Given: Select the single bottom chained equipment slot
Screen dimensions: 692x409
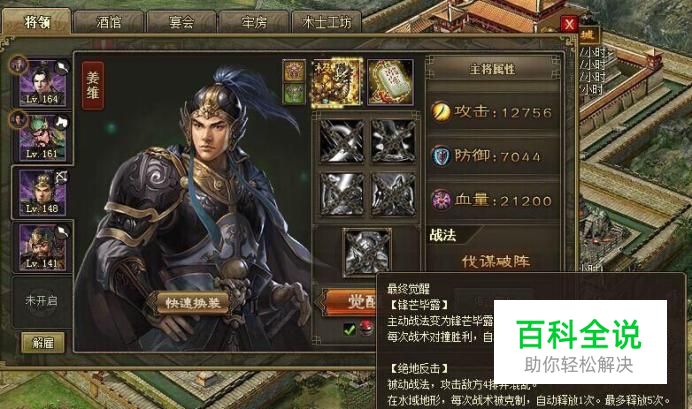Looking at the screenshot, I should point(367,252).
